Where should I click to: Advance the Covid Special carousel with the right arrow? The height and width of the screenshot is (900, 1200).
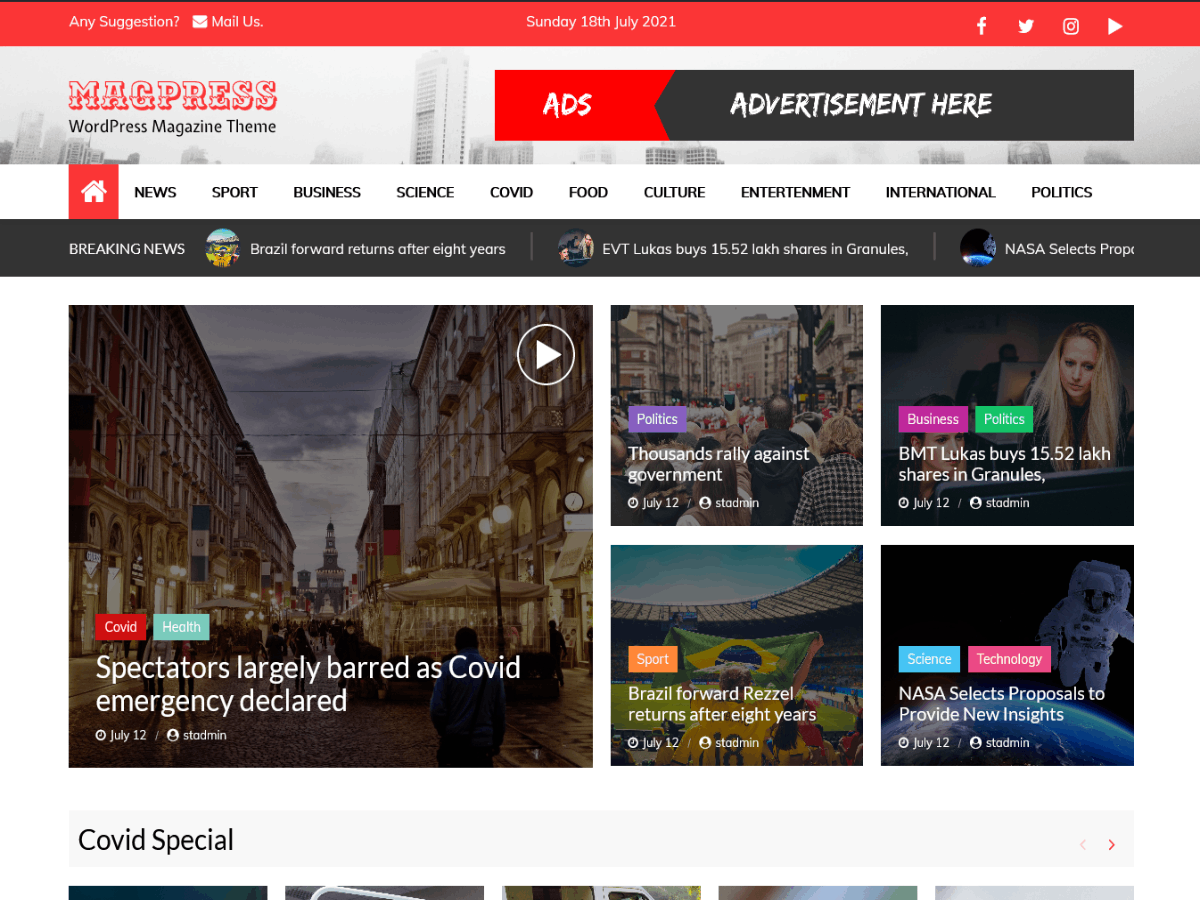(1111, 844)
